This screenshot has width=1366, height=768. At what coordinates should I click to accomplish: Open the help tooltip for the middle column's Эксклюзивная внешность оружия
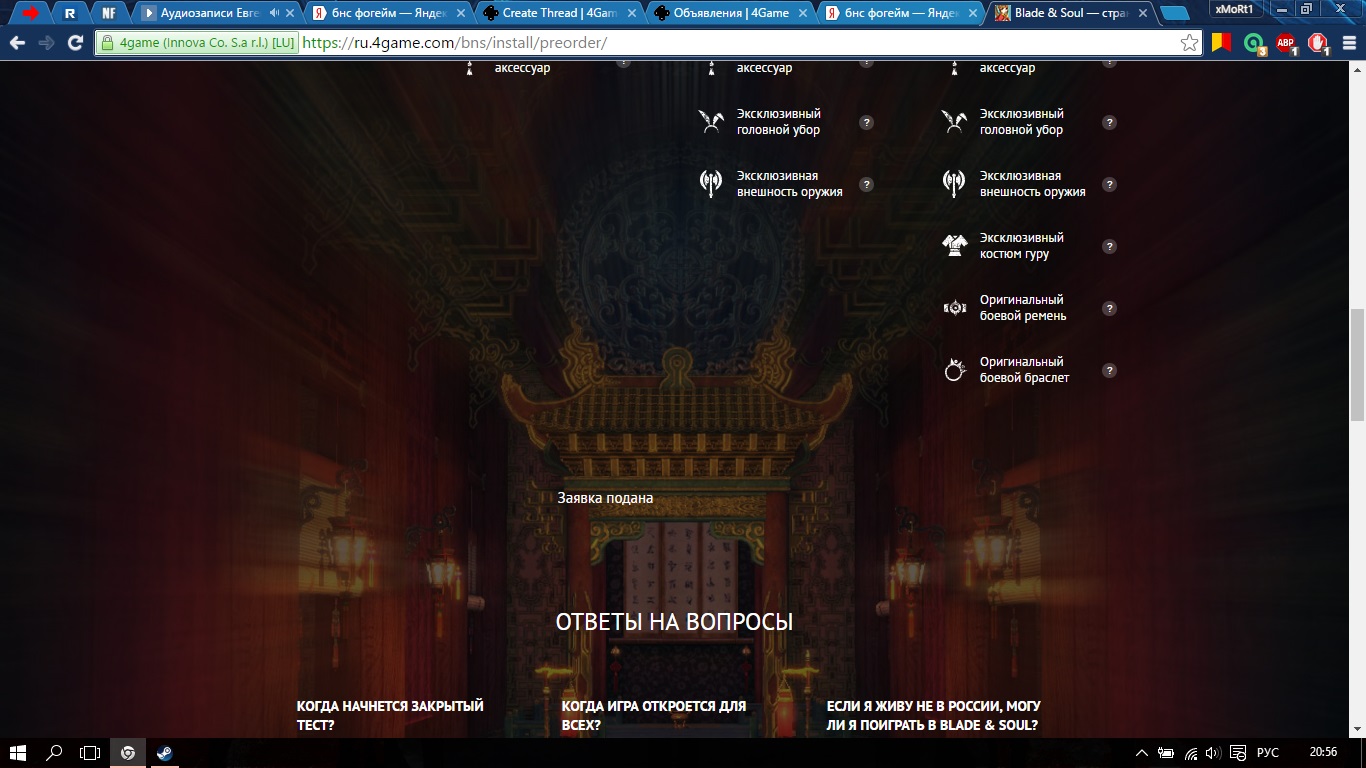click(x=866, y=184)
